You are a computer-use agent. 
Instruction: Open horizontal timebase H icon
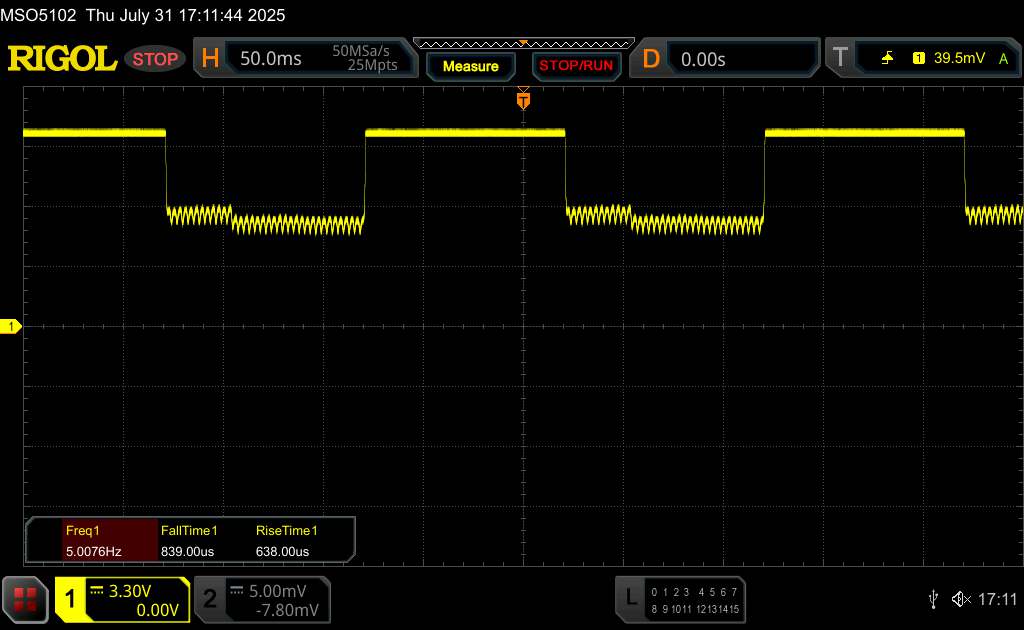210,59
